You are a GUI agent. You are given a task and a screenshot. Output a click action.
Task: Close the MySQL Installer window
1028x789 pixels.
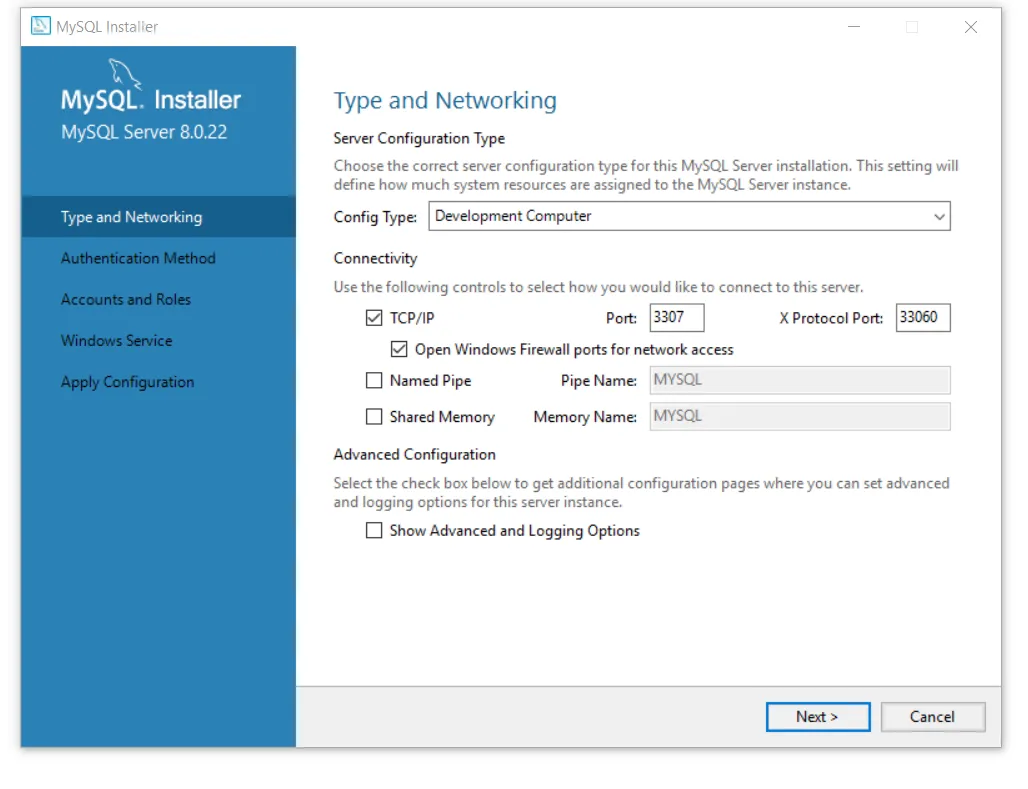point(971,27)
